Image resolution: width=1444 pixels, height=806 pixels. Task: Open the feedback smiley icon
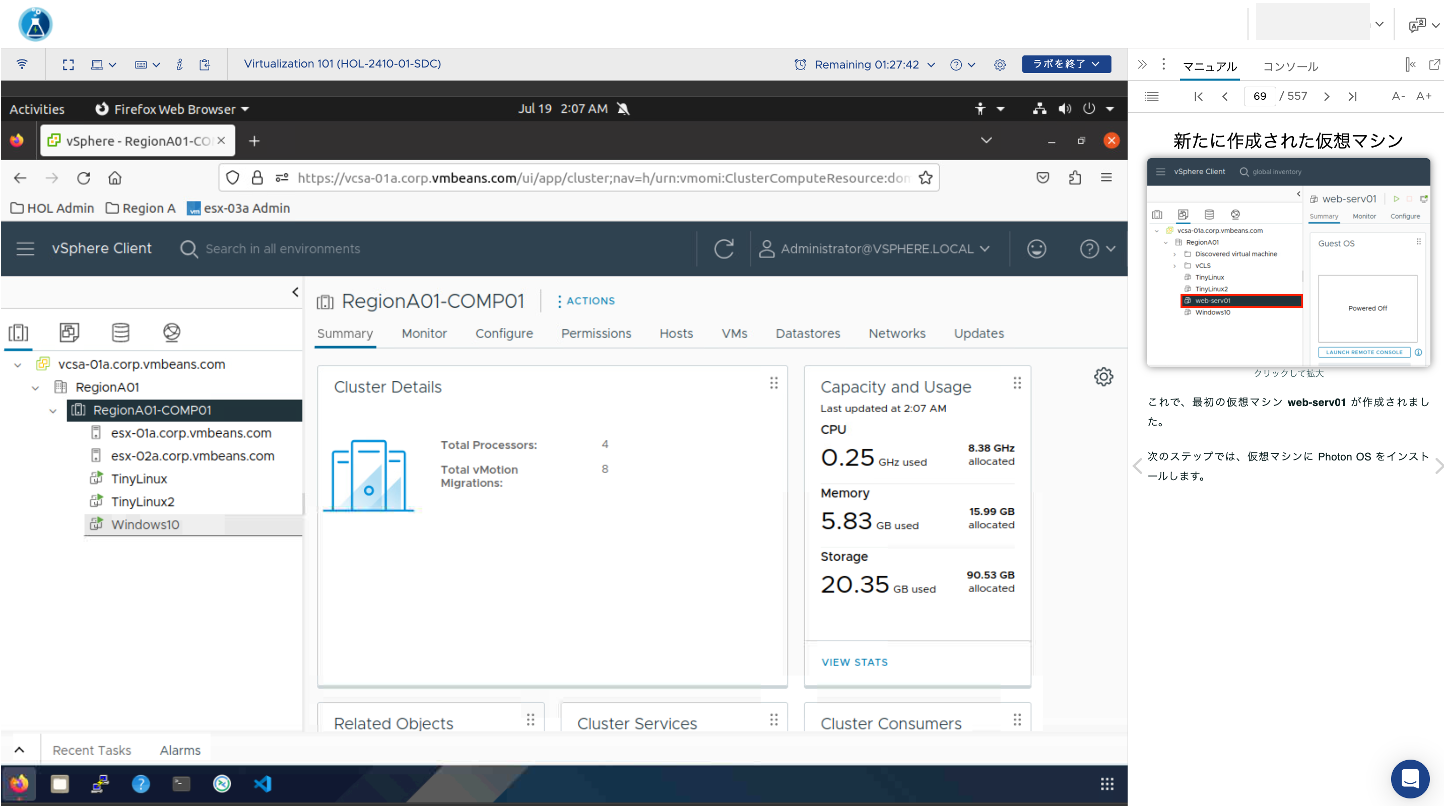point(1037,249)
